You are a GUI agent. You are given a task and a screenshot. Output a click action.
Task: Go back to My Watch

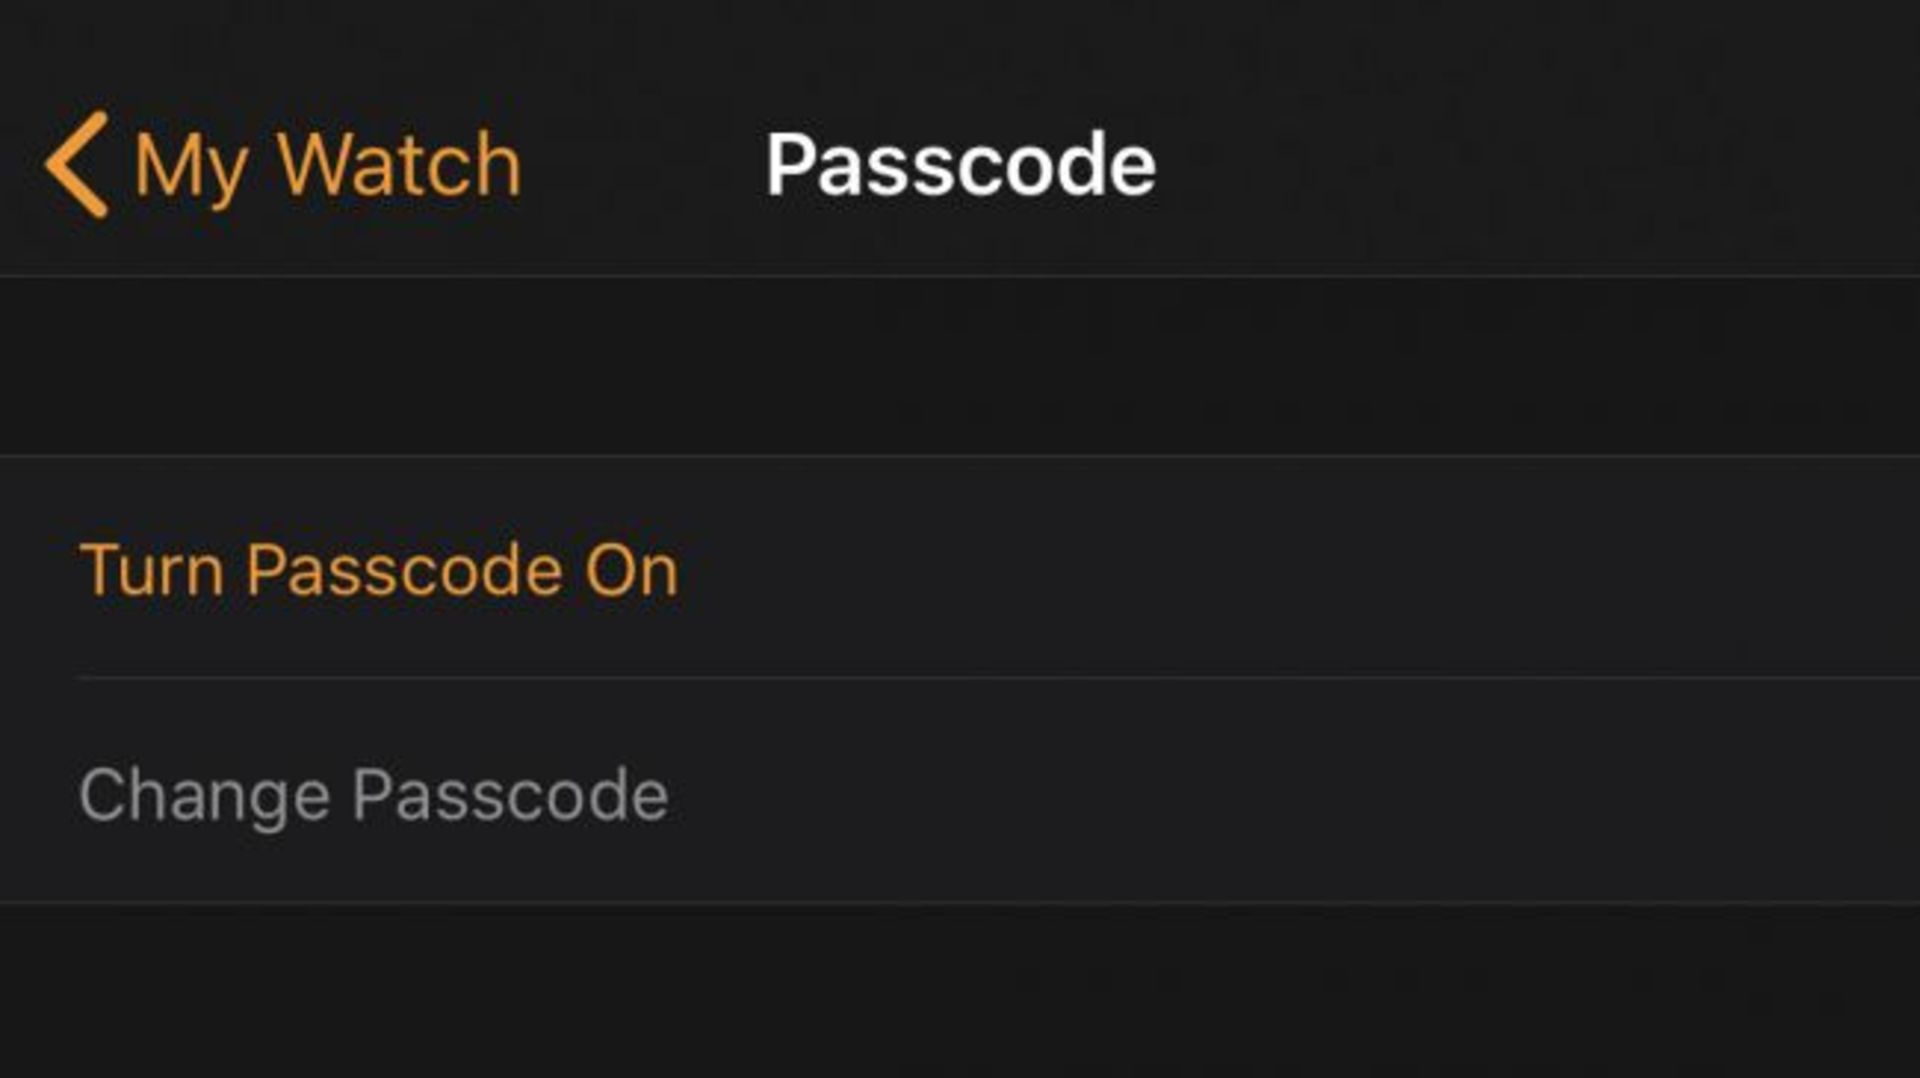pyautogui.click(x=326, y=166)
